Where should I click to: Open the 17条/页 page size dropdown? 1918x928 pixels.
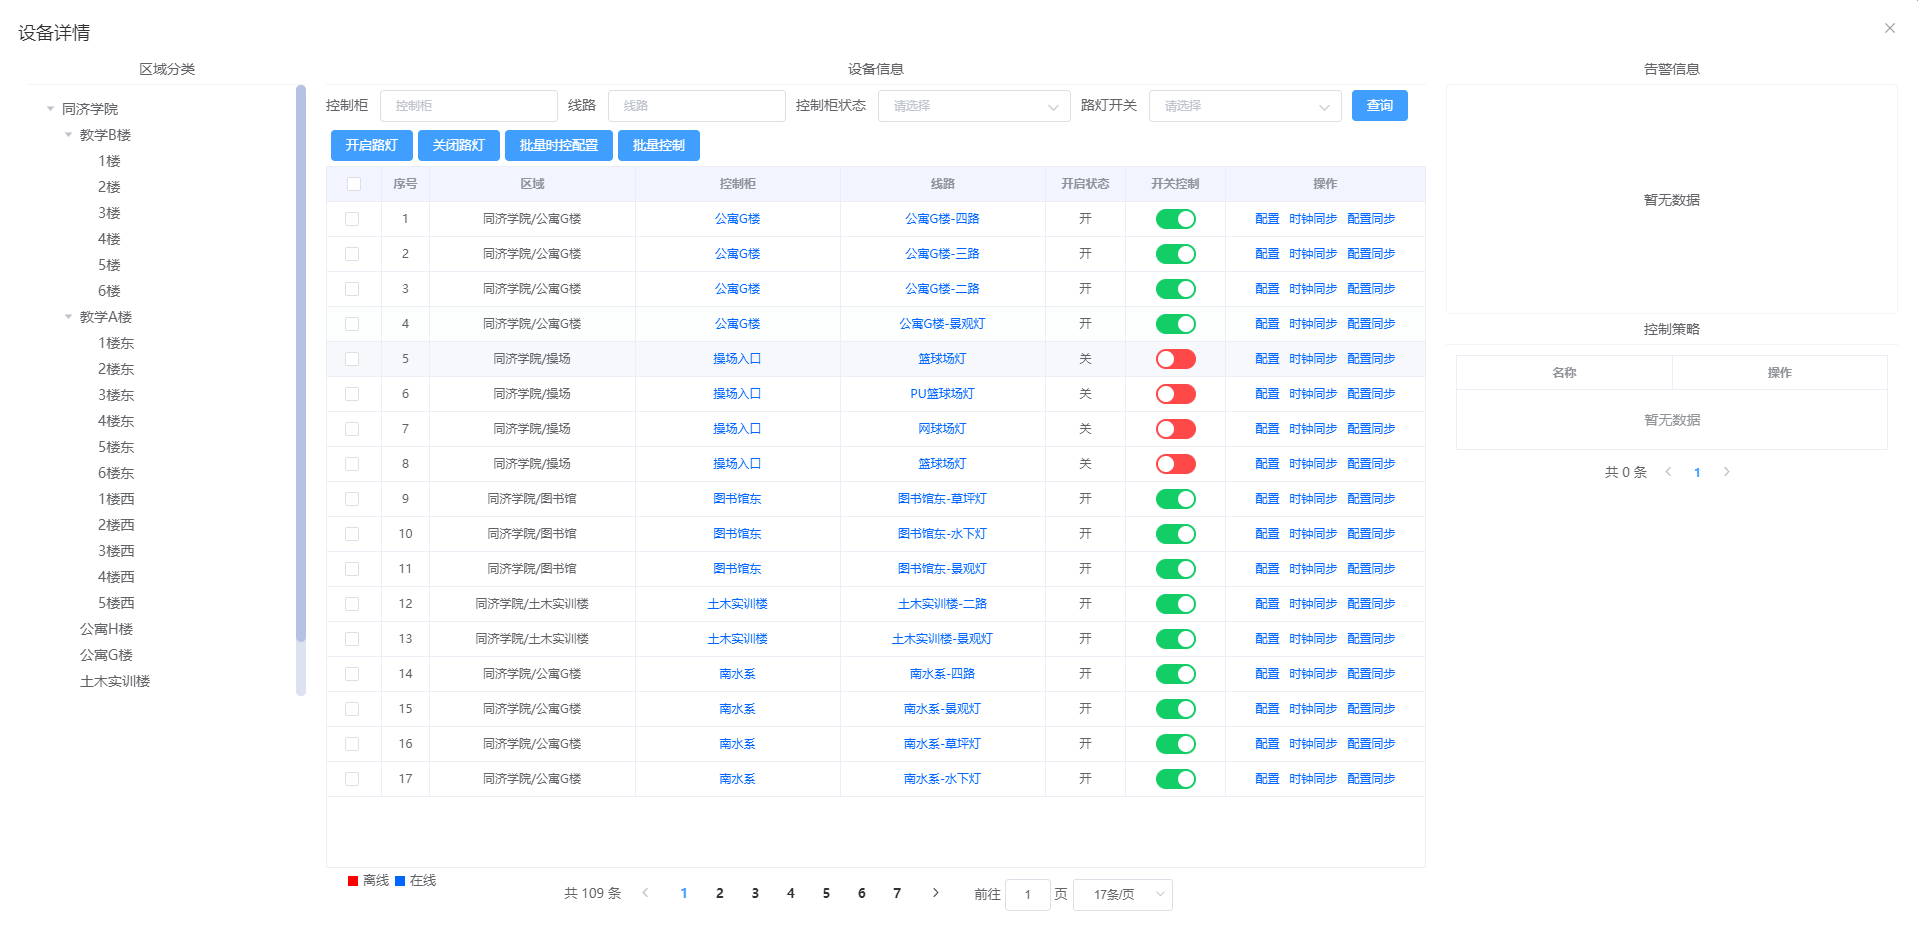pyautogui.click(x=1122, y=894)
